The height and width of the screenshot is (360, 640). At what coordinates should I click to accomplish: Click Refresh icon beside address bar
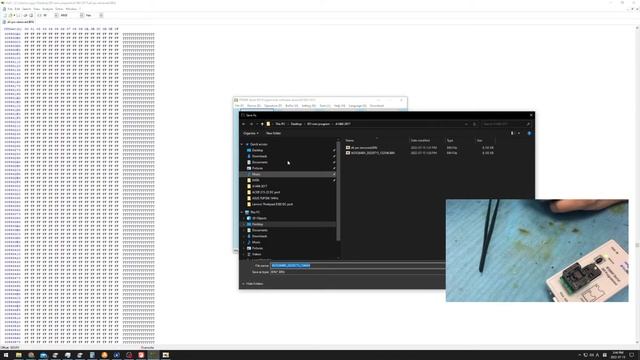[x=474, y=124]
